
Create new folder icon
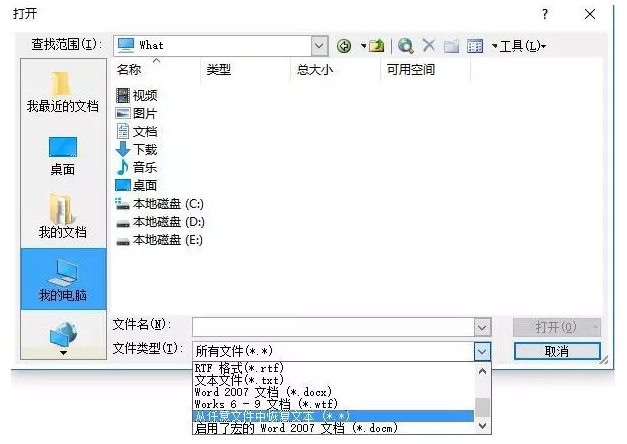pyautogui.click(x=451, y=46)
